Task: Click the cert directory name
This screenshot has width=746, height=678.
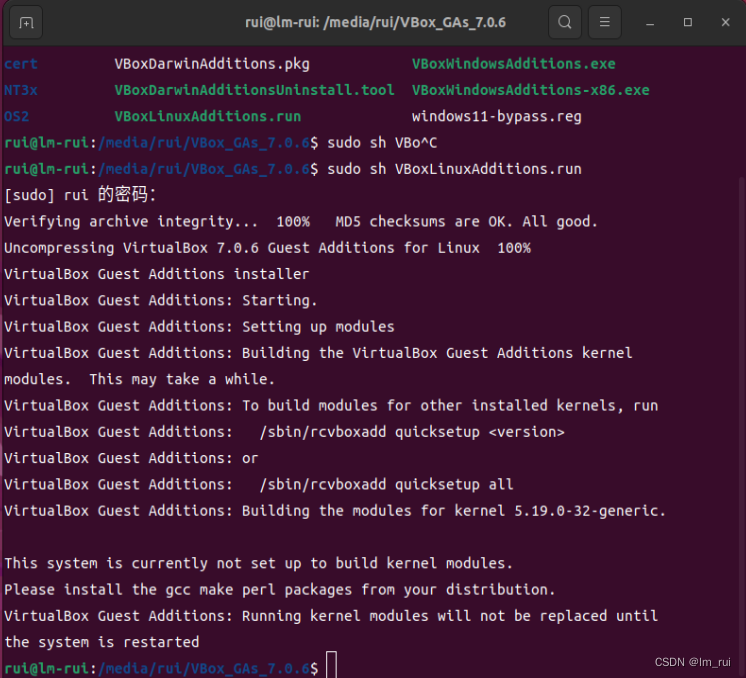Action: point(21,64)
